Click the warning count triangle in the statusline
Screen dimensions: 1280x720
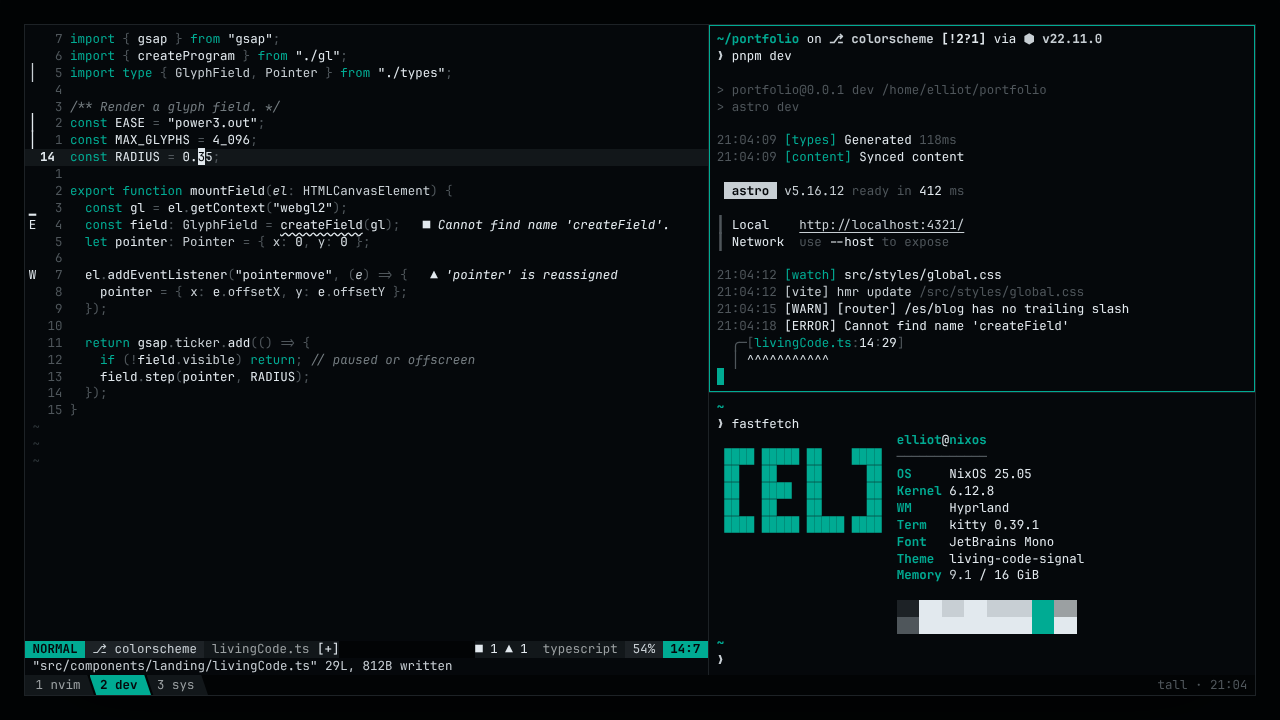click(x=509, y=649)
